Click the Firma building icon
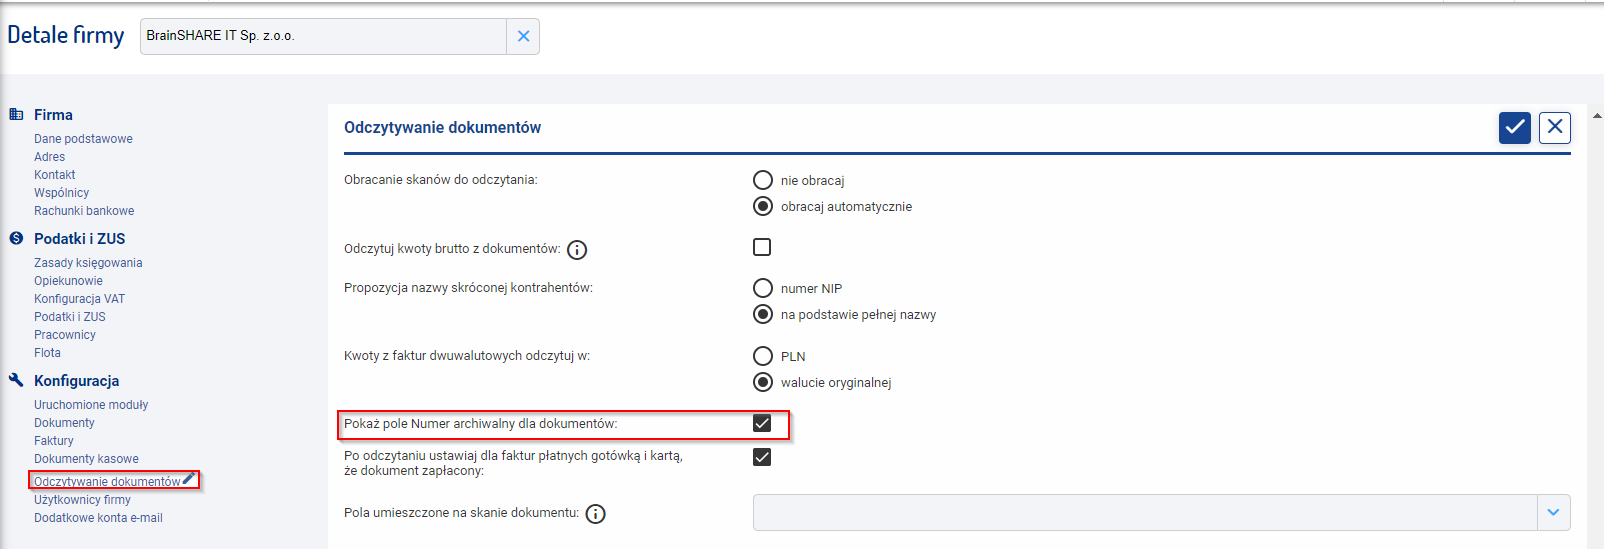The height and width of the screenshot is (549, 1604). coord(16,114)
